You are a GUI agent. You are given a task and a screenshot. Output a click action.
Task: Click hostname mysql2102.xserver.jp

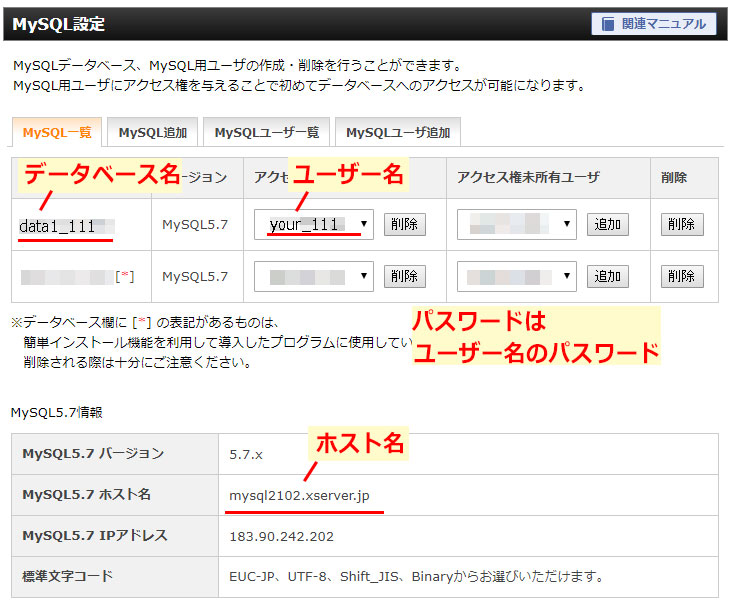[299, 496]
